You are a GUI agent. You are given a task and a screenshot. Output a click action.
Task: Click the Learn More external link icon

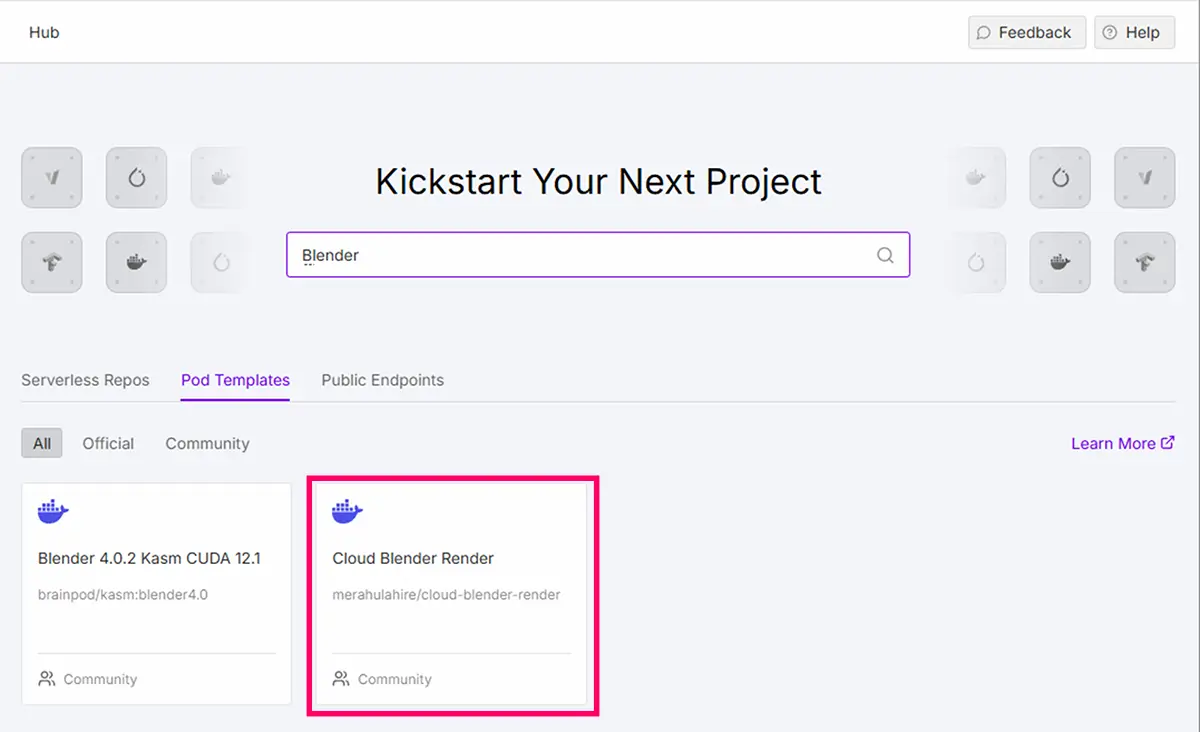pos(1168,443)
